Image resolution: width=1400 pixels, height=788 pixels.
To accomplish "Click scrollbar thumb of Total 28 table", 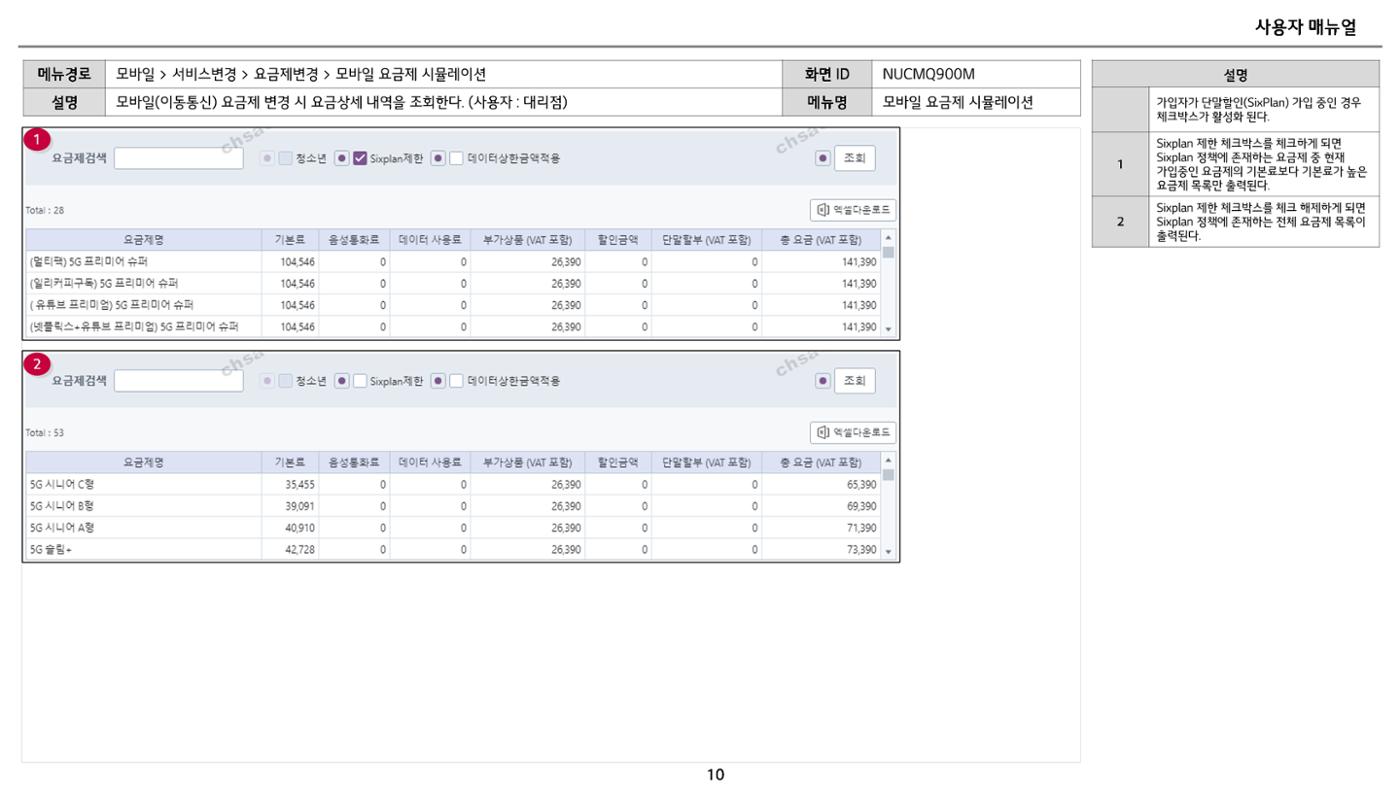I will [x=888, y=253].
